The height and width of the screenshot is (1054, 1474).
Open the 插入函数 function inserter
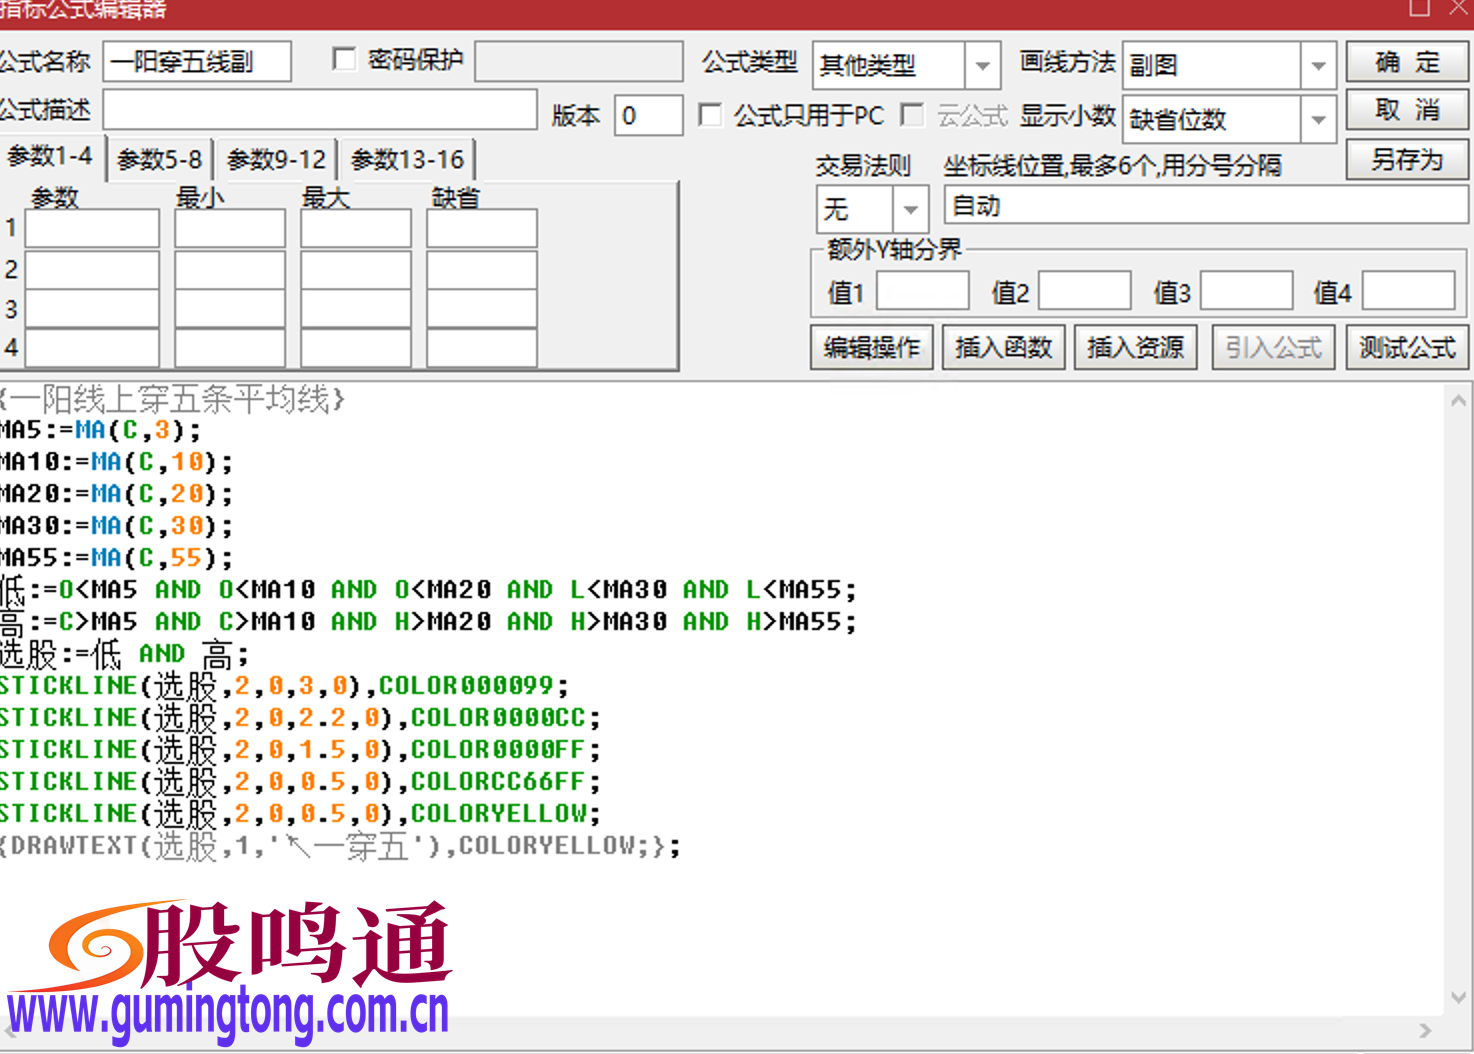point(1003,347)
